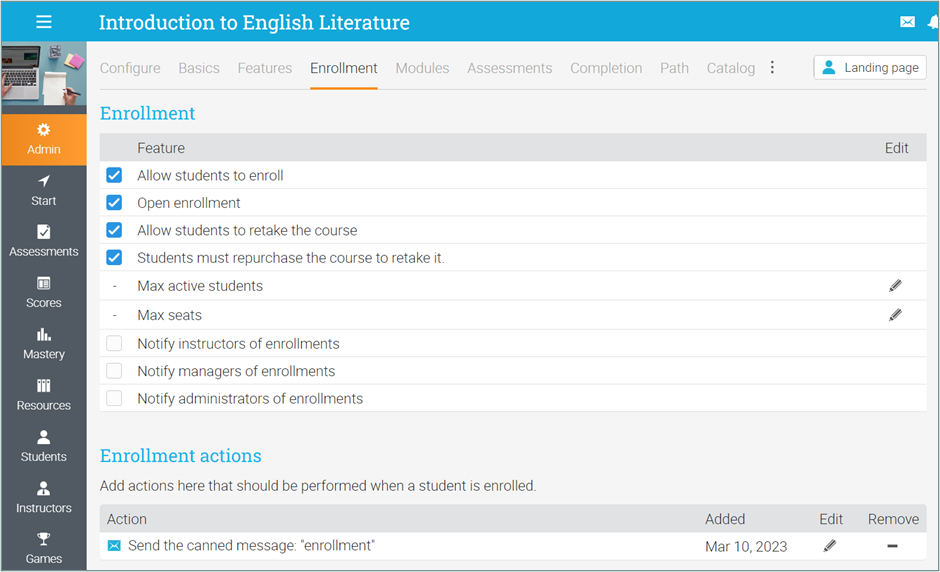This screenshot has width=940, height=572.
Task: Open the Students section in sidebar
Action: 44,446
